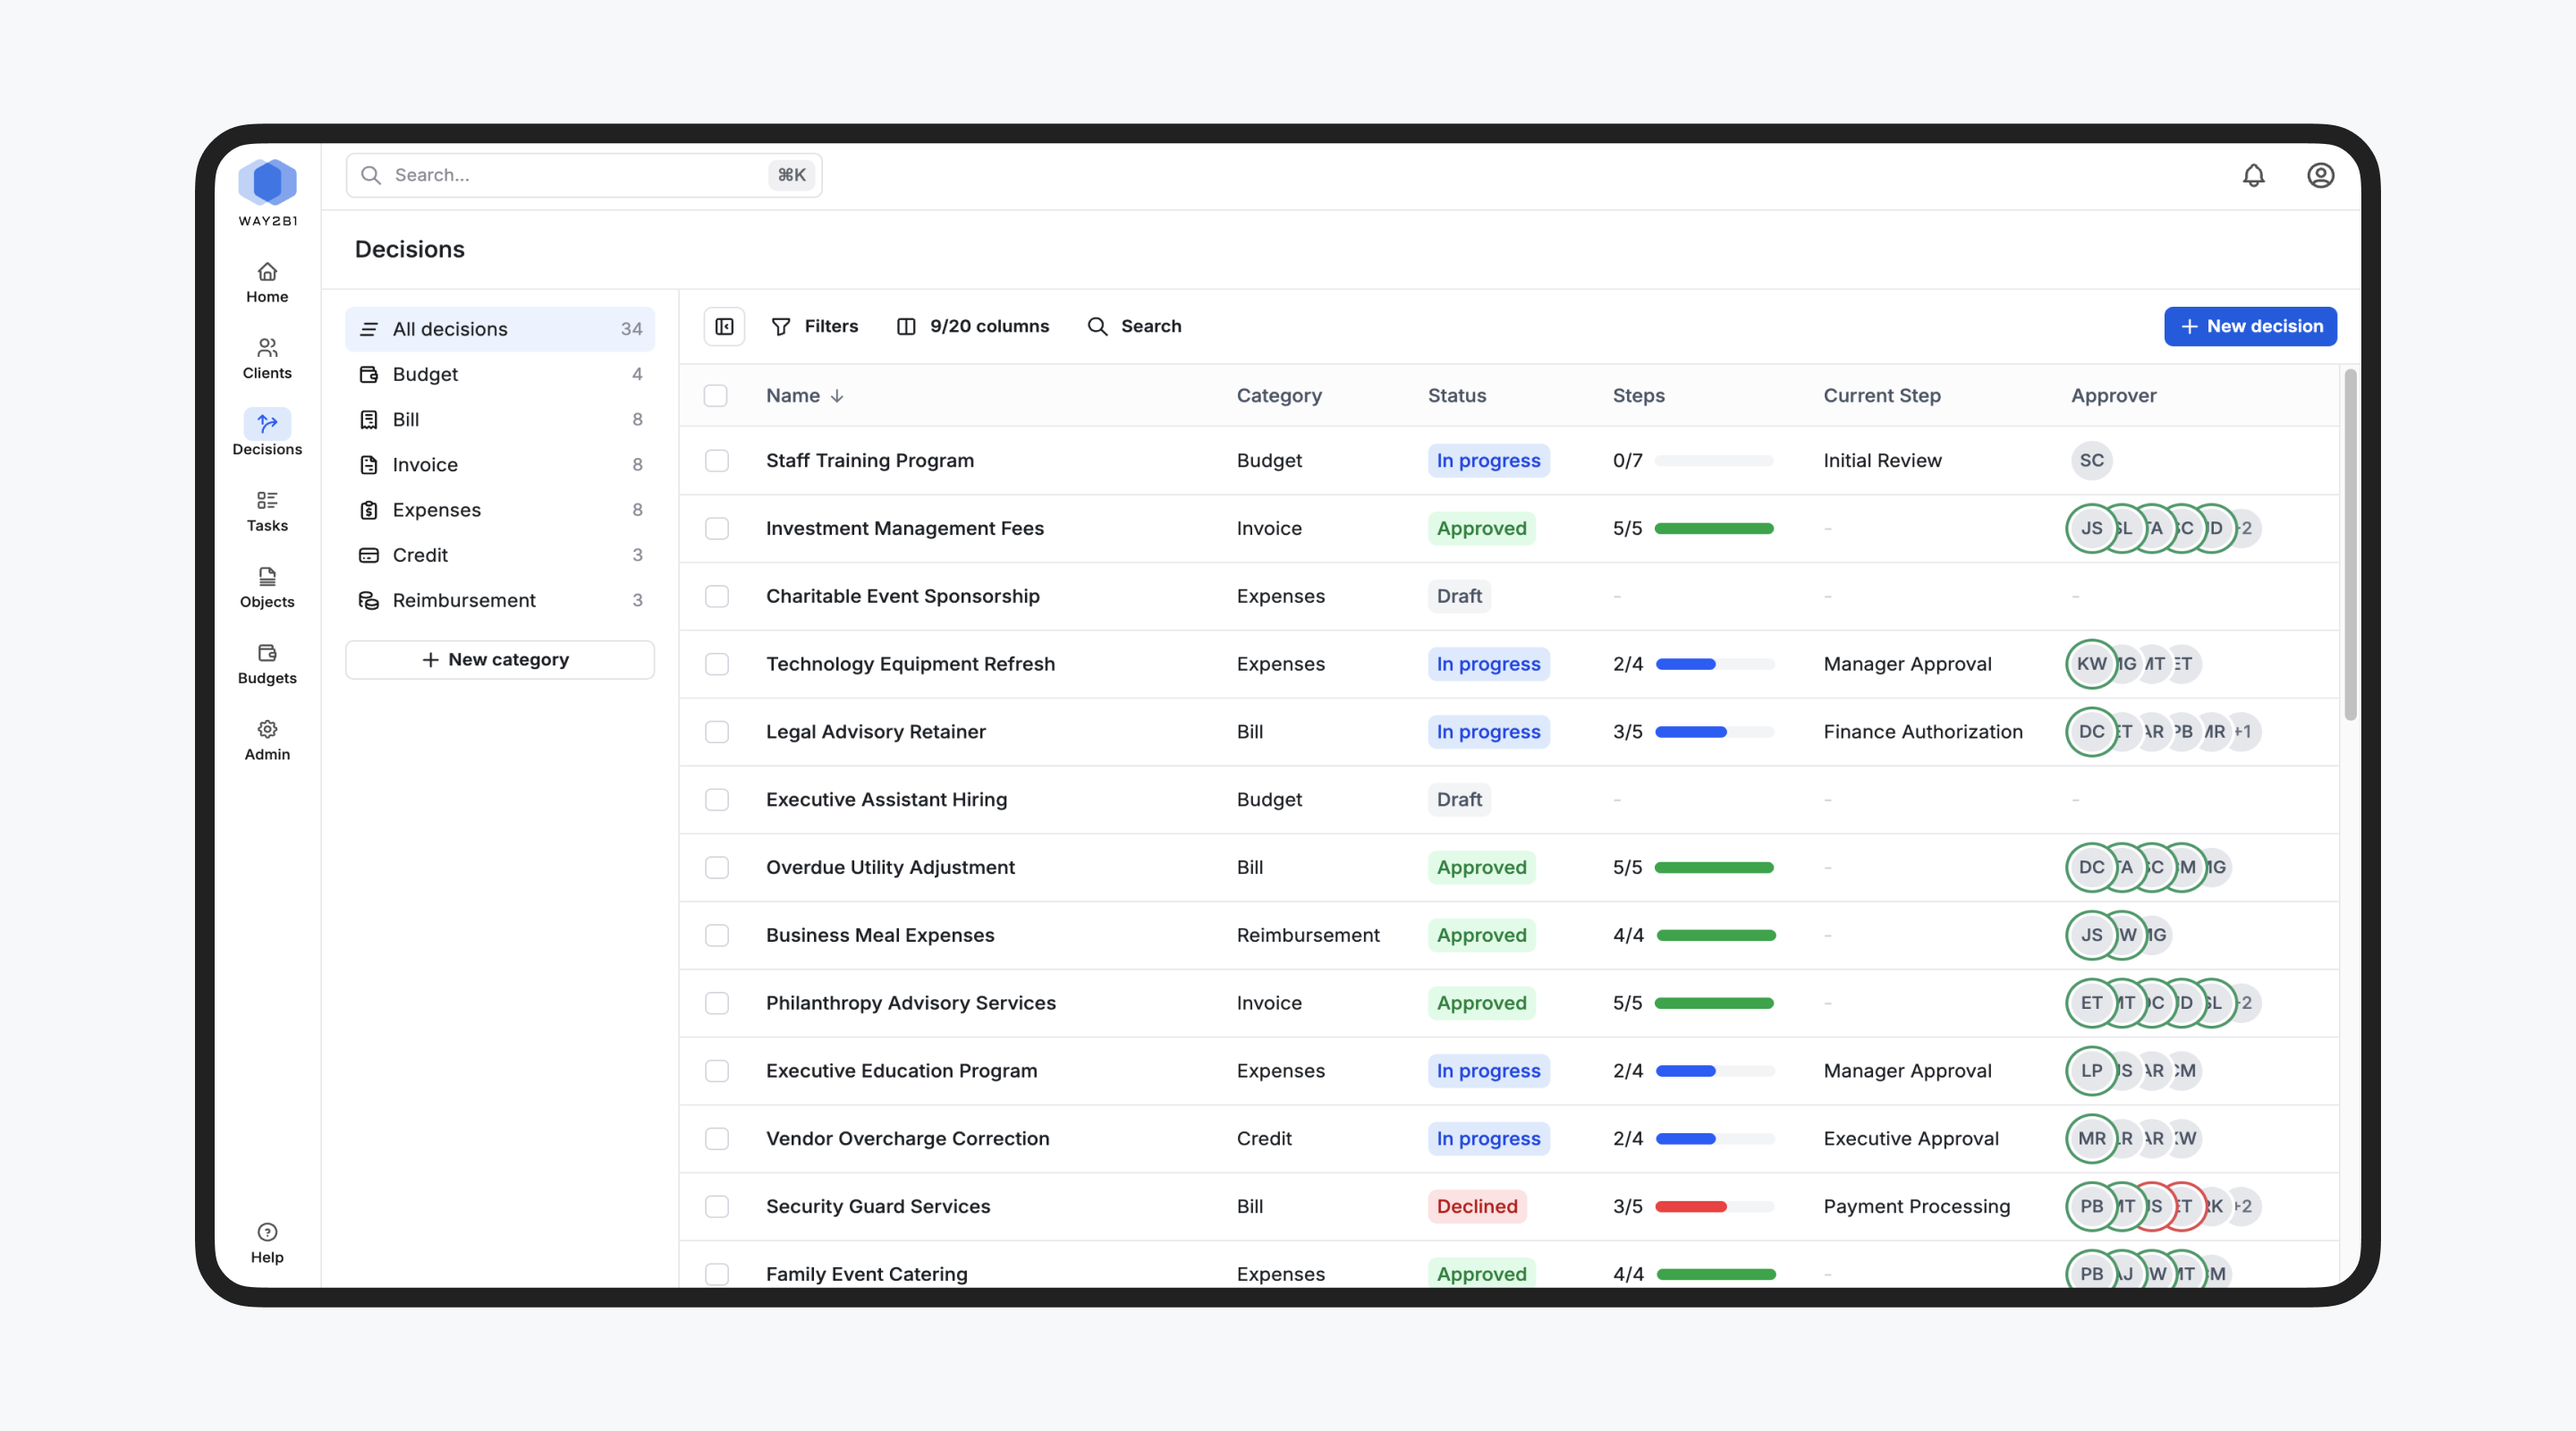Viewport: 2576px width, 1431px height.
Task: Collapse the category sidebar with the panel icon
Action: click(x=724, y=326)
